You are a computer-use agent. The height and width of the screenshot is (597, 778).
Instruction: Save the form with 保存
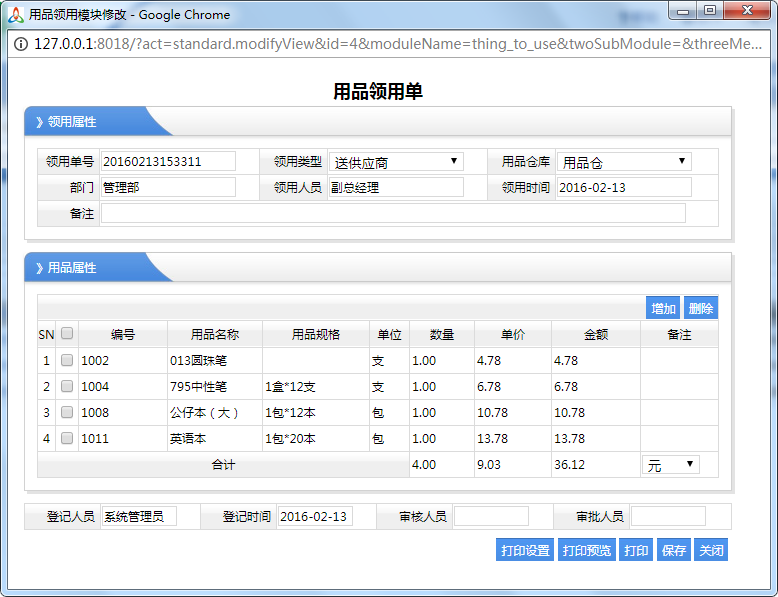[674, 550]
